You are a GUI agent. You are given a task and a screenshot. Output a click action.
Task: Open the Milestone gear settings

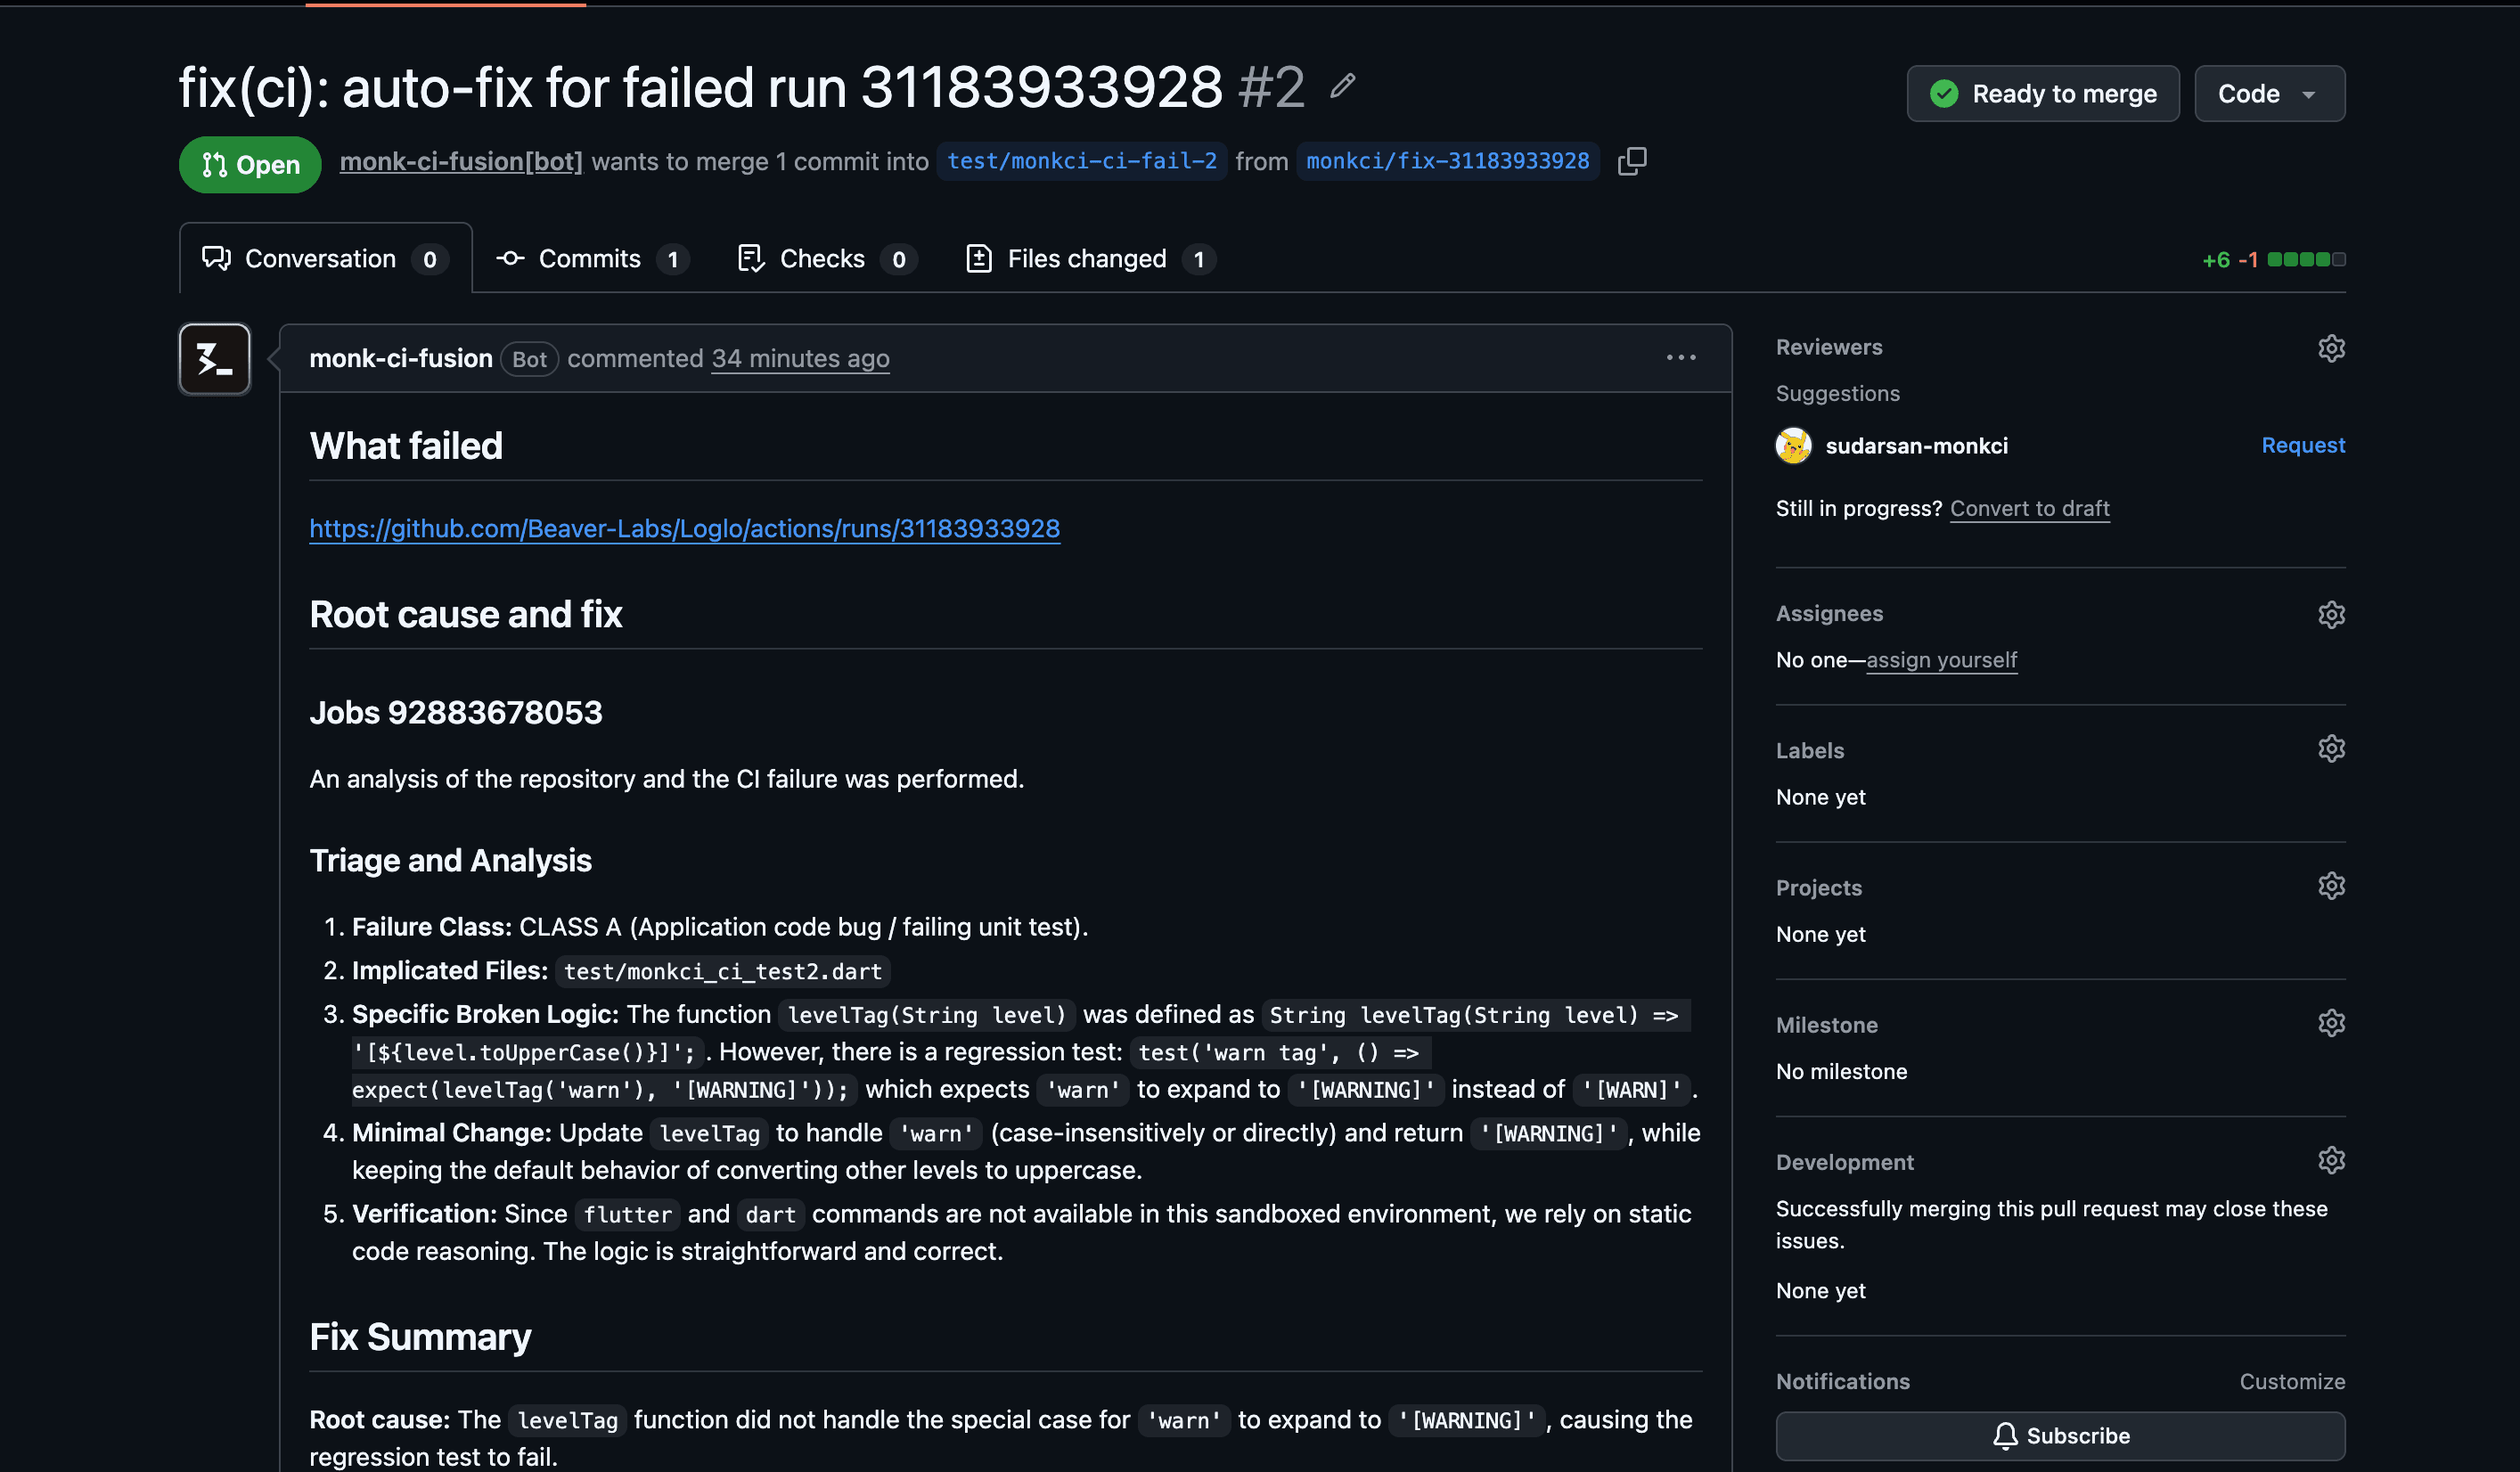[2331, 1023]
